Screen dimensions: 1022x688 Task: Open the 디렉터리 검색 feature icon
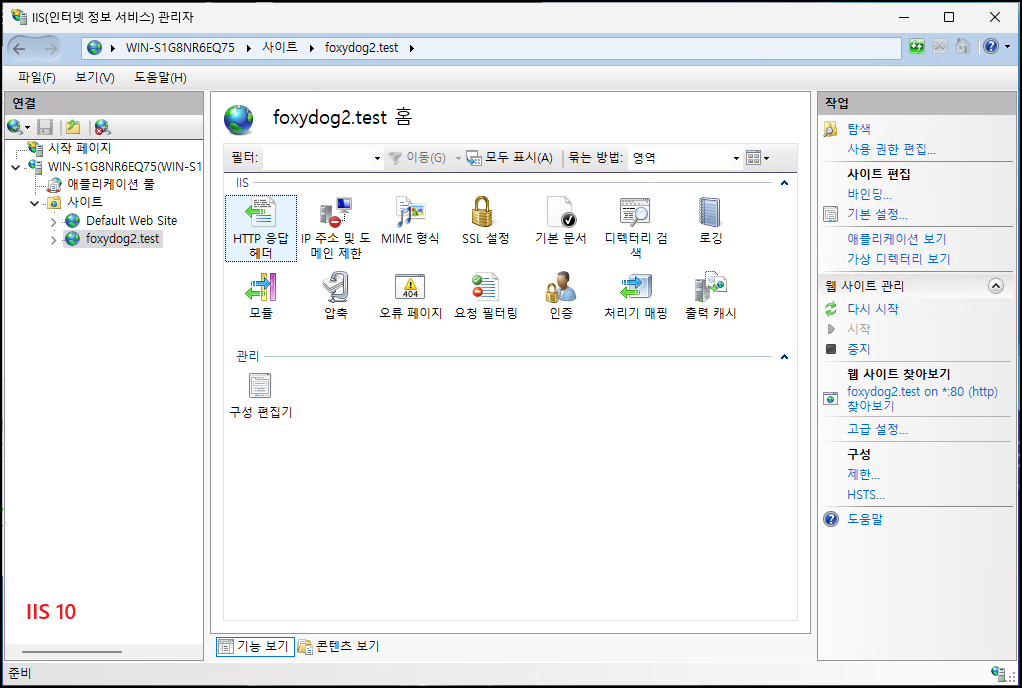pyautogui.click(x=635, y=228)
